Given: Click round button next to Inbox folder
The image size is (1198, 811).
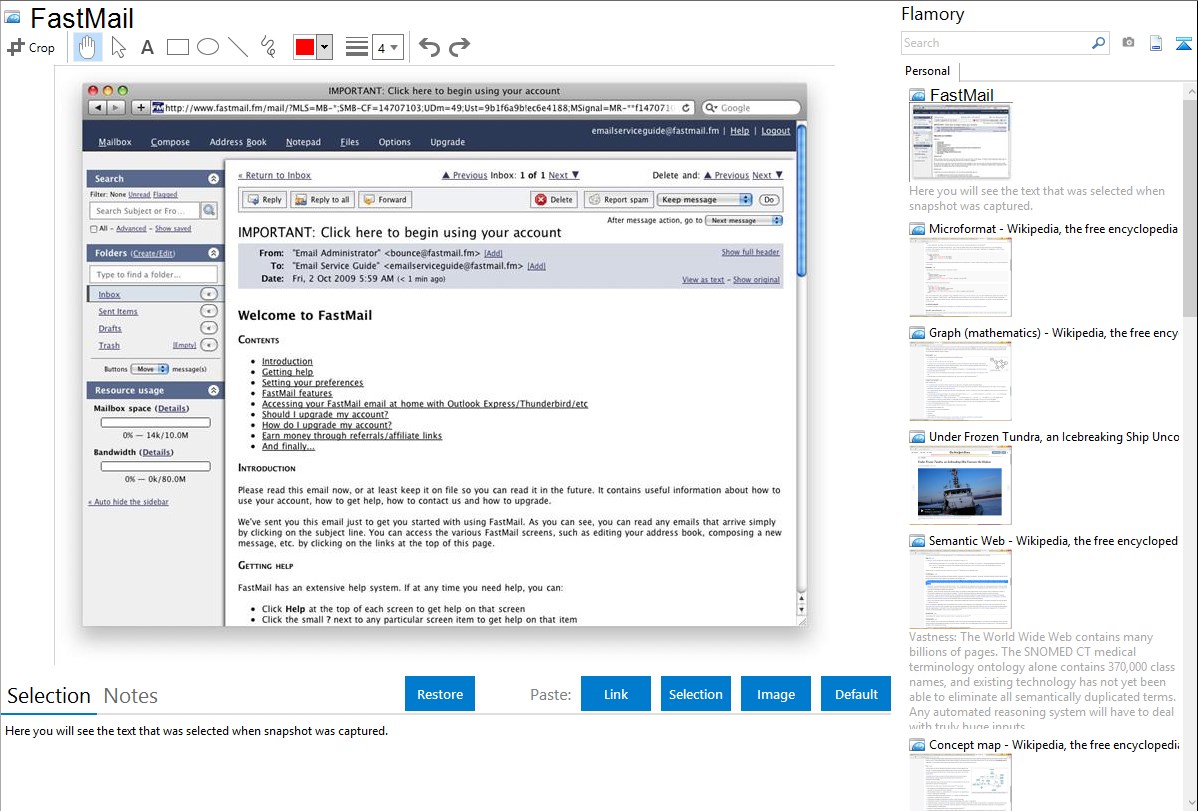Looking at the screenshot, I should 209,294.
